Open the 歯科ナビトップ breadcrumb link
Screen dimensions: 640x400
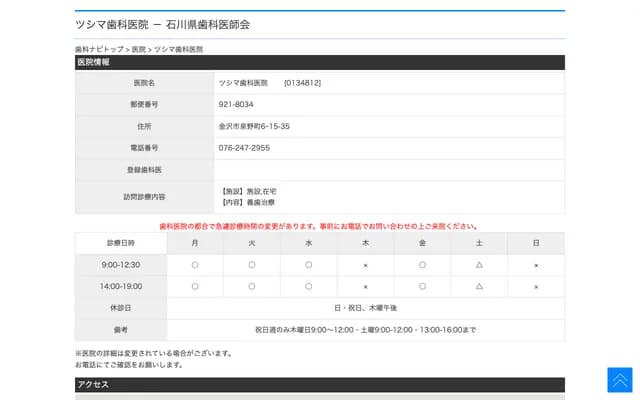(99, 49)
